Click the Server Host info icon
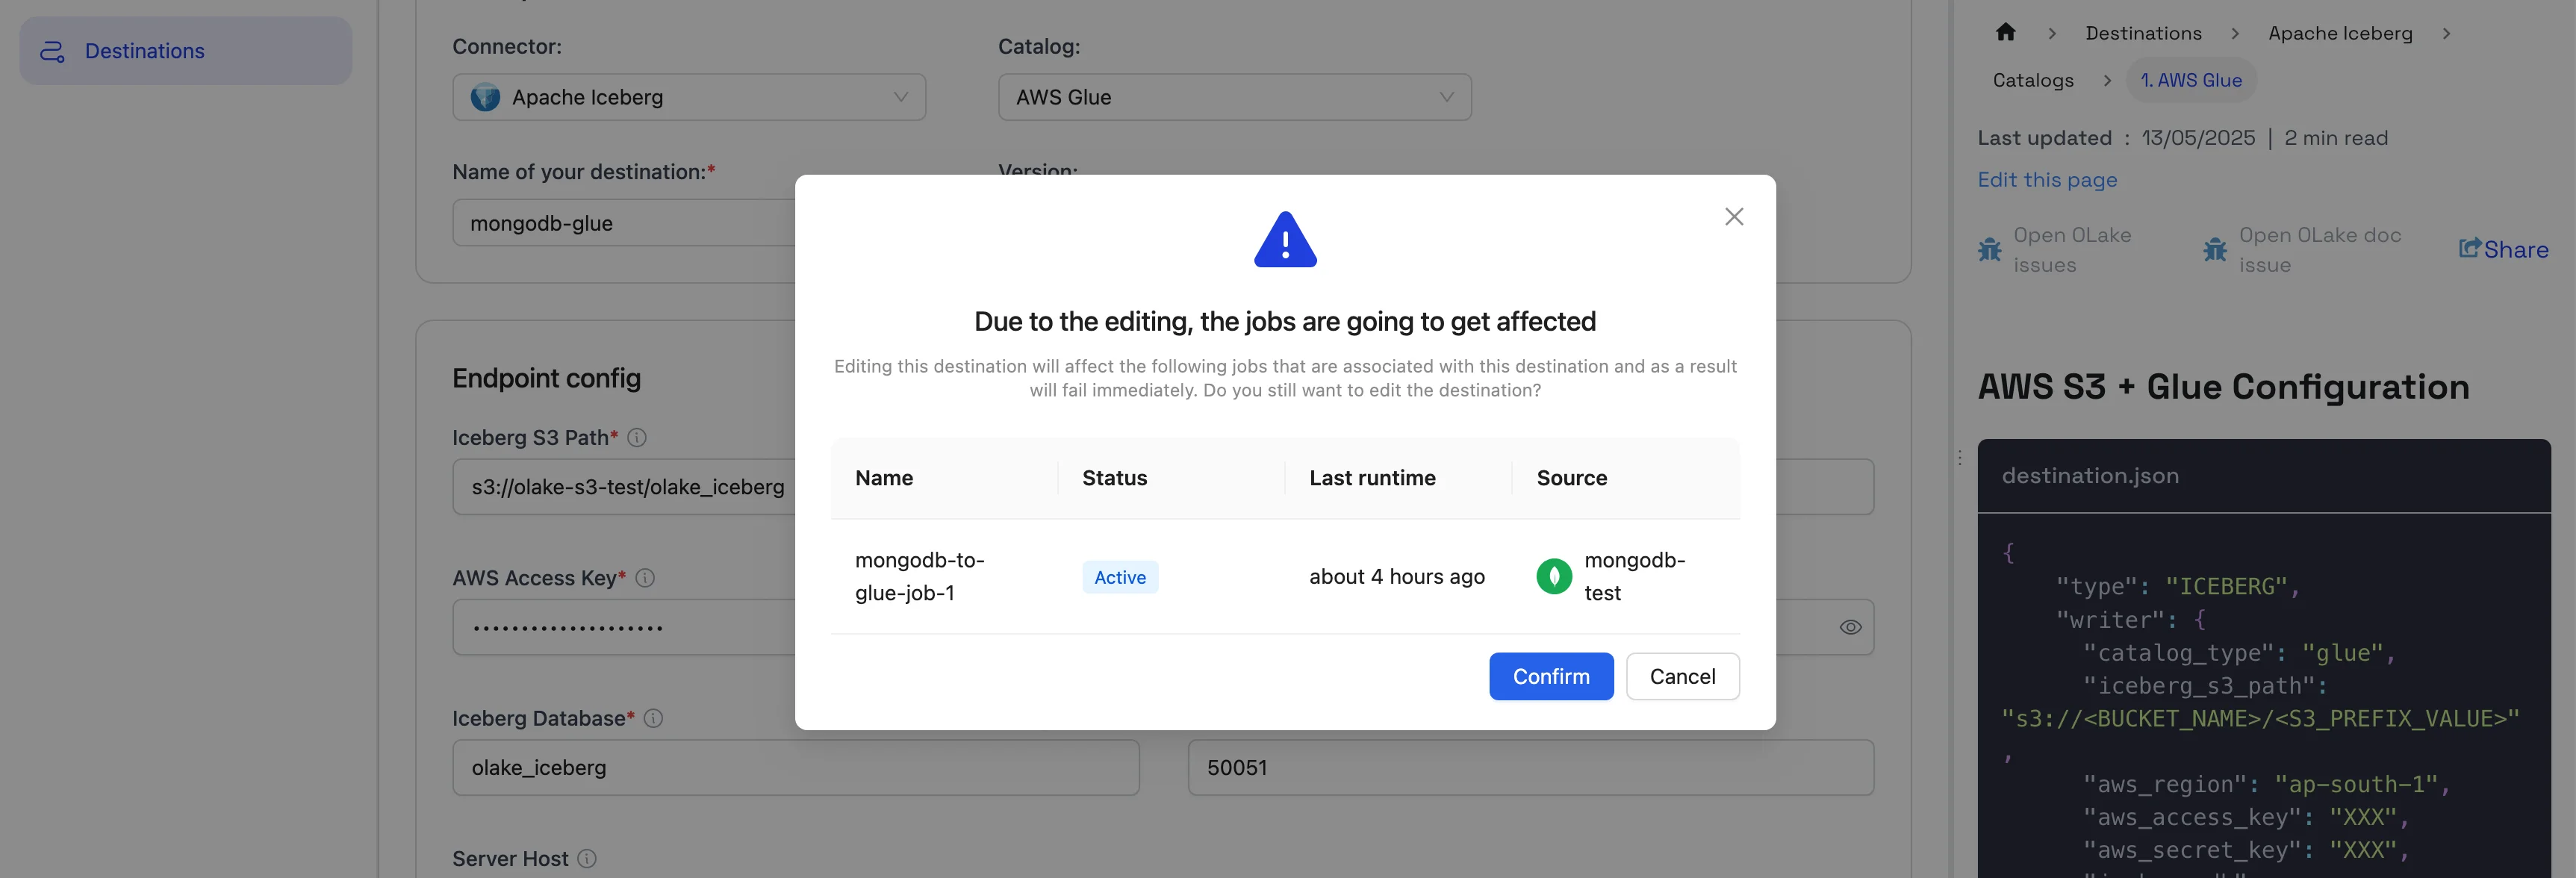The width and height of the screenshot is (2576, 878). click(x=587, y=858)
